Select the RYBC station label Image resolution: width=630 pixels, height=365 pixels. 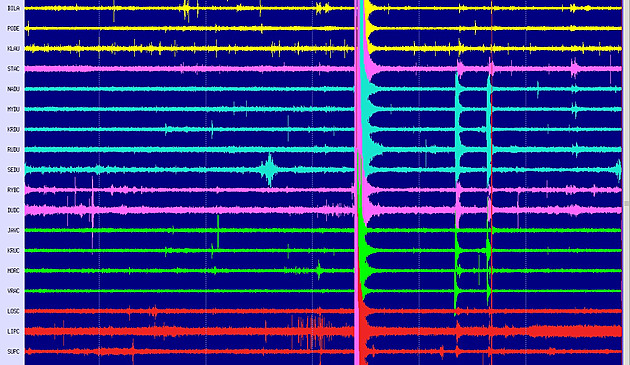[13, 190]
